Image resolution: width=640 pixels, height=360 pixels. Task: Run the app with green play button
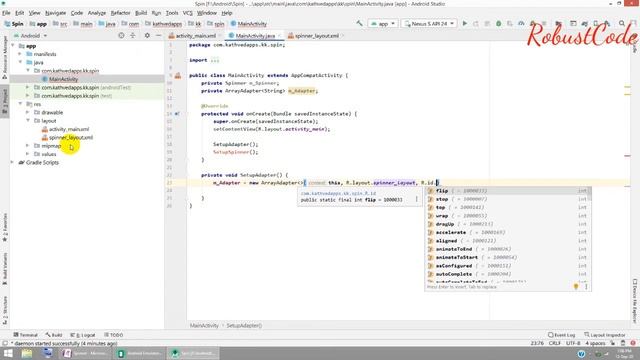464,24
